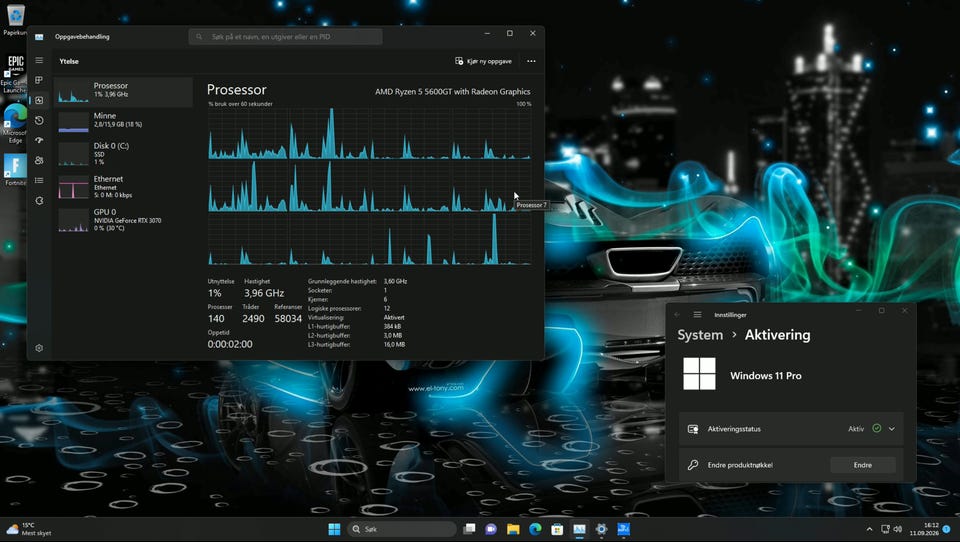The height and width of the screenshot is (542, 960).
Task: Open the App history page in the sidebar
Action: pos(39,121)
